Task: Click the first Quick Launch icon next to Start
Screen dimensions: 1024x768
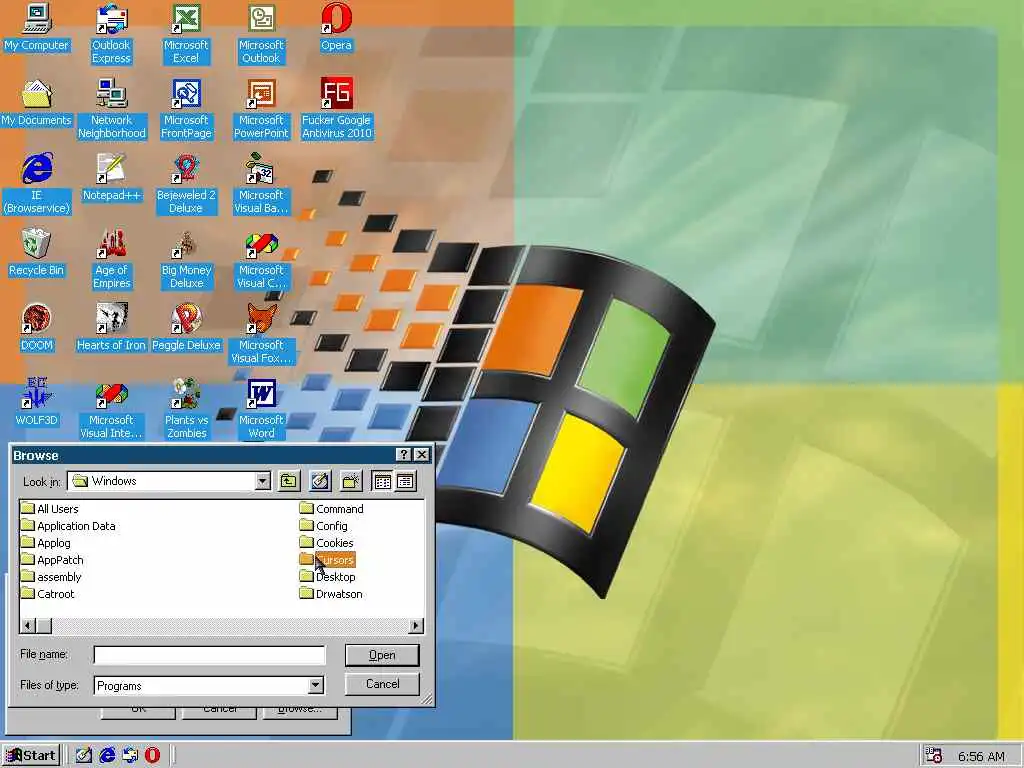Action: click(x=84, y=756)
